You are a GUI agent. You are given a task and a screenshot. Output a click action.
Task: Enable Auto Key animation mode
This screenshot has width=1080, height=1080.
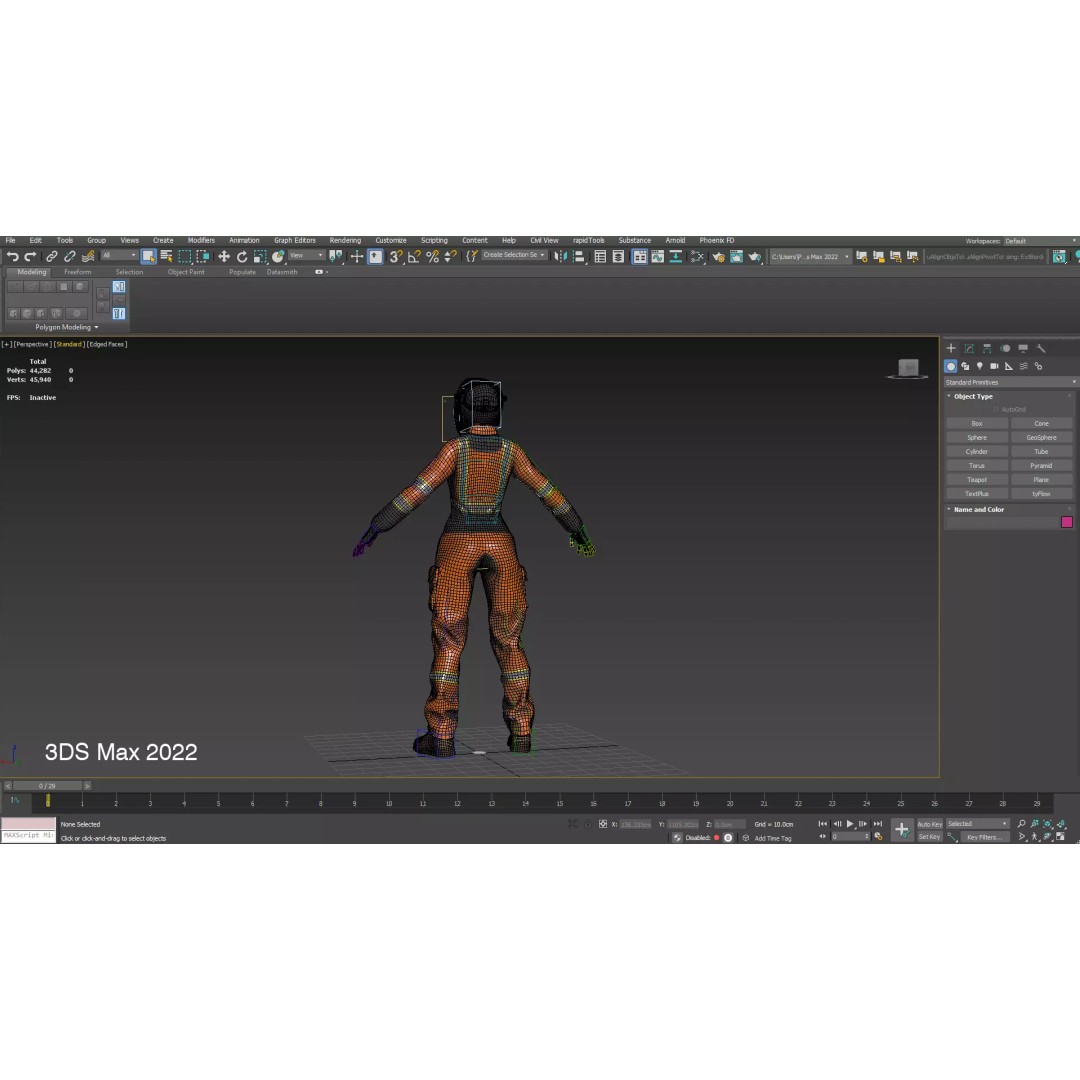pyautogui.click(x=929, y=824)
